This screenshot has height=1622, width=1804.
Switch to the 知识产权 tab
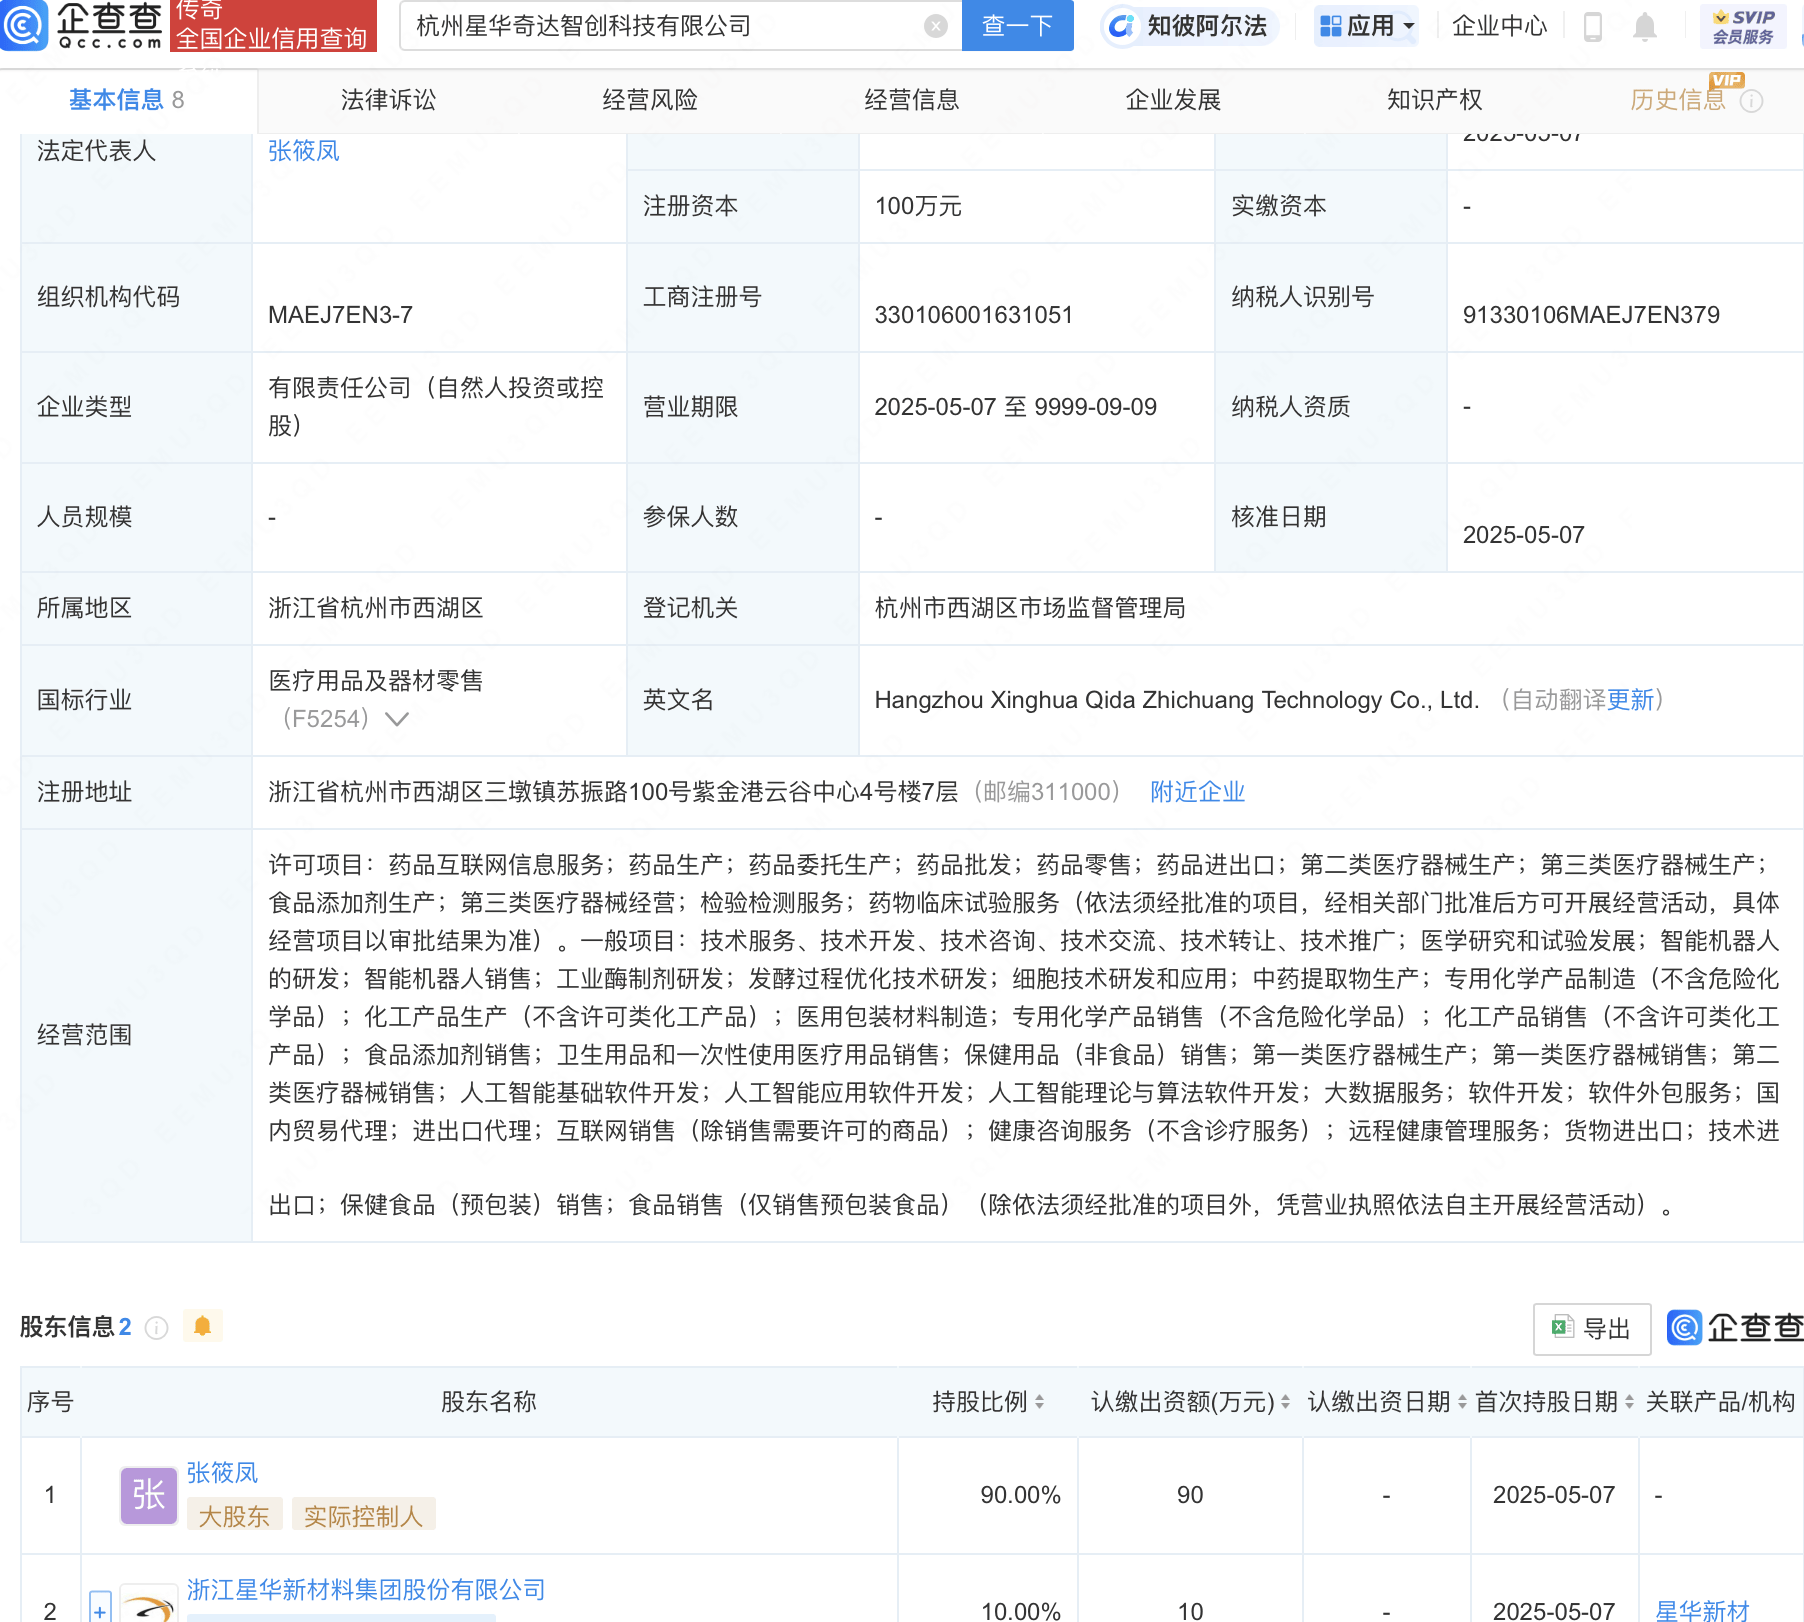pyautogui.click(x=1435, y=100)
